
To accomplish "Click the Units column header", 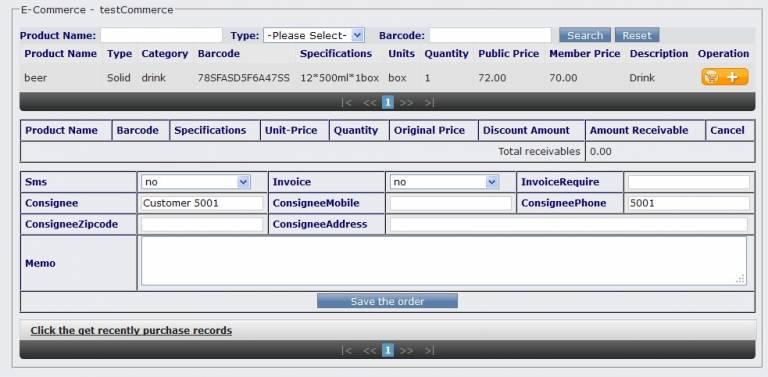I will pyautogui.click(x=401, y=53).
